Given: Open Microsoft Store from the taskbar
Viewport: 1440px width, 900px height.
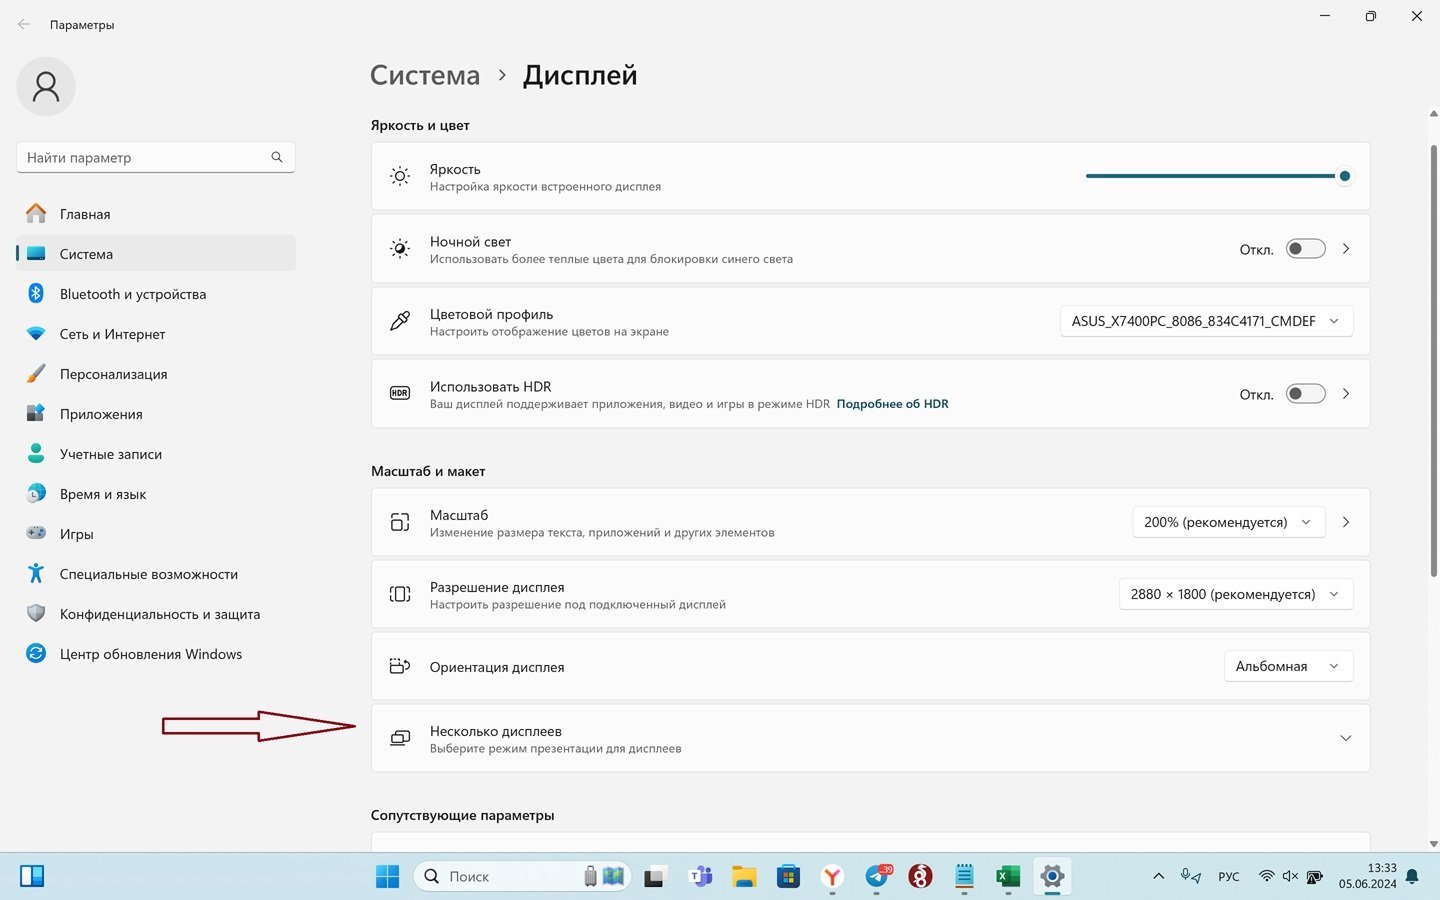Looking at the screenshot, I should pyautogui.click(x=789, y=877).
